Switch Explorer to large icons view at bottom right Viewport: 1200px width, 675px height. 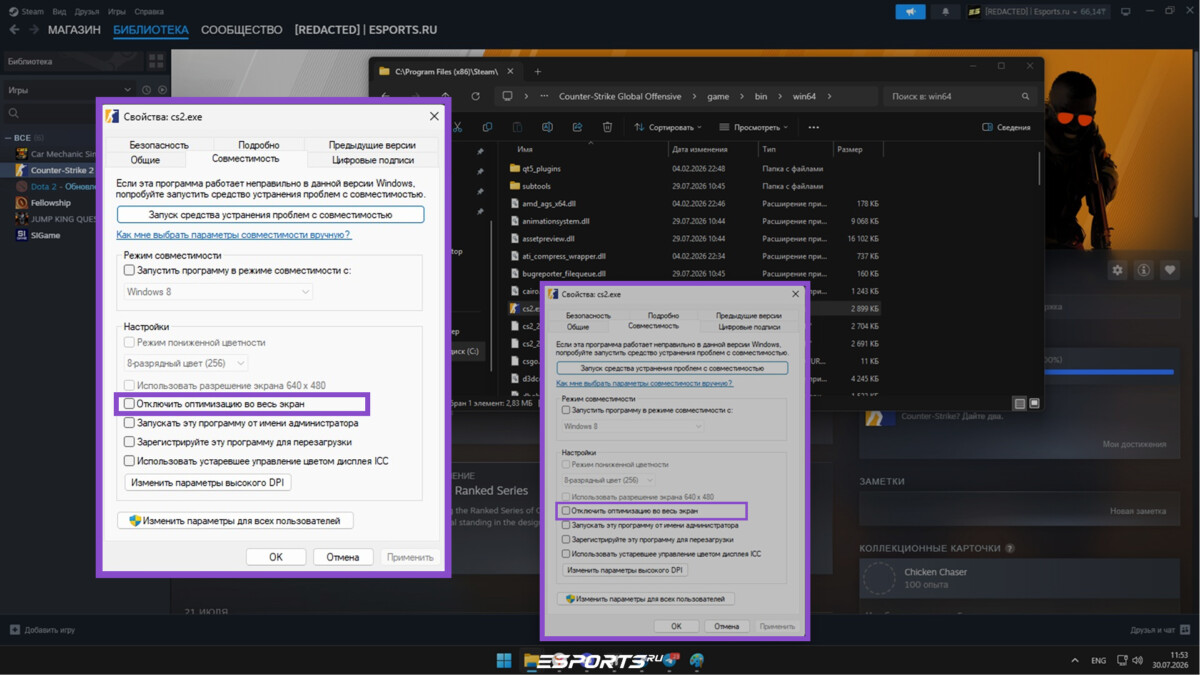[x=1034, y=403]
